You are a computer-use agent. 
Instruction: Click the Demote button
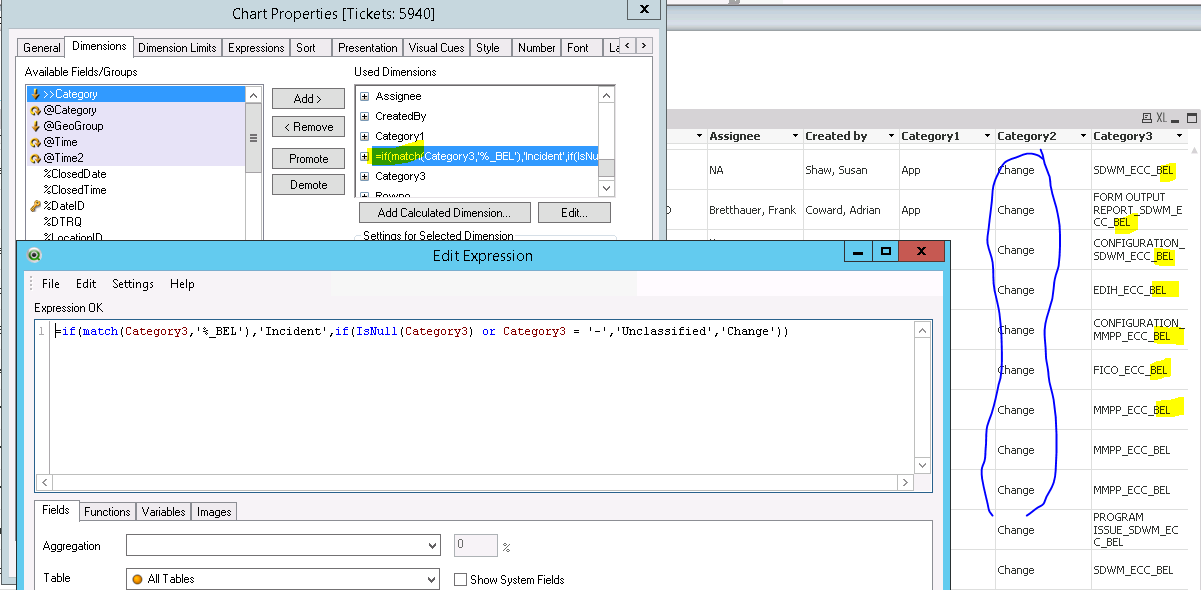pyautogui.click(x=308, y=184)
